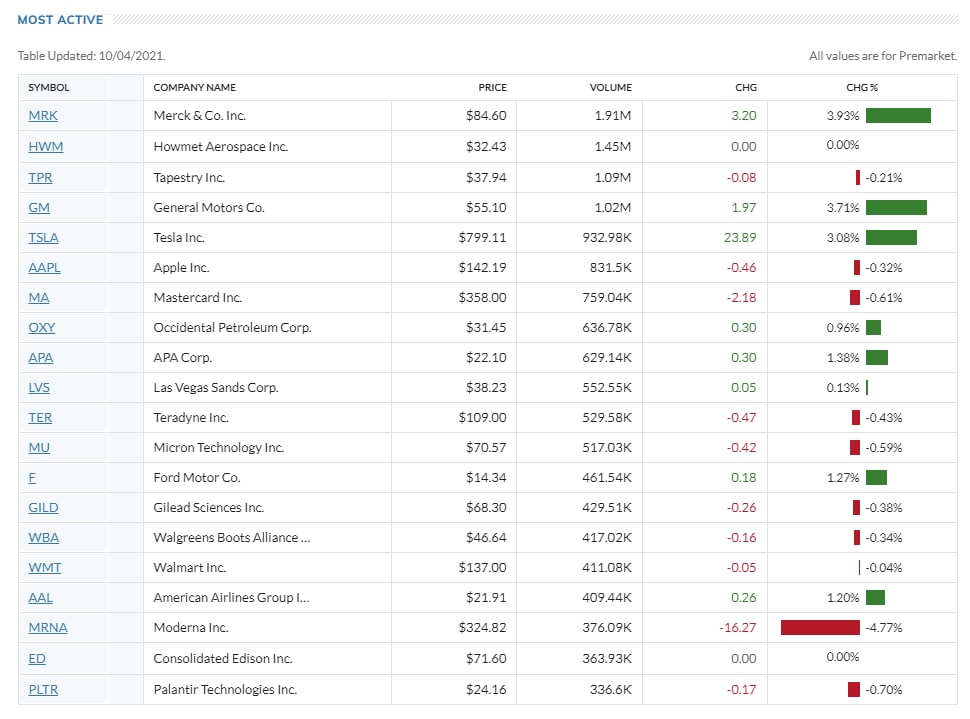Click the COMPANY NAME column header
Viewport: 970px width, 719px height.
tap(195, 88)
